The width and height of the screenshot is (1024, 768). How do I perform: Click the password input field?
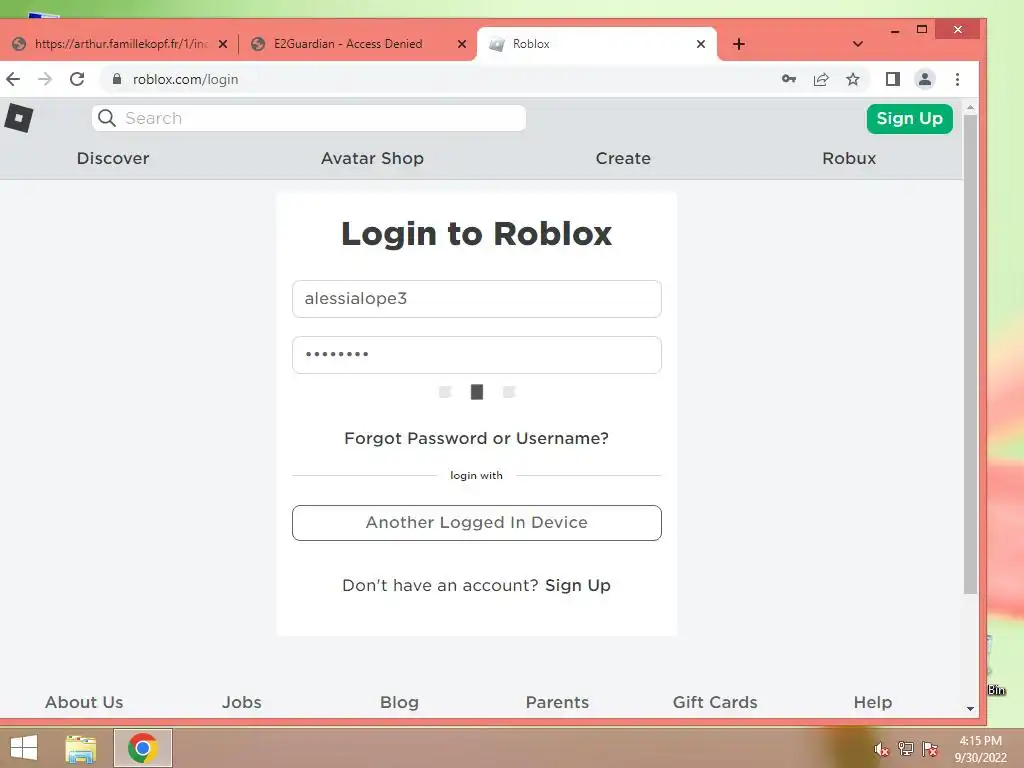coord(477,355)
